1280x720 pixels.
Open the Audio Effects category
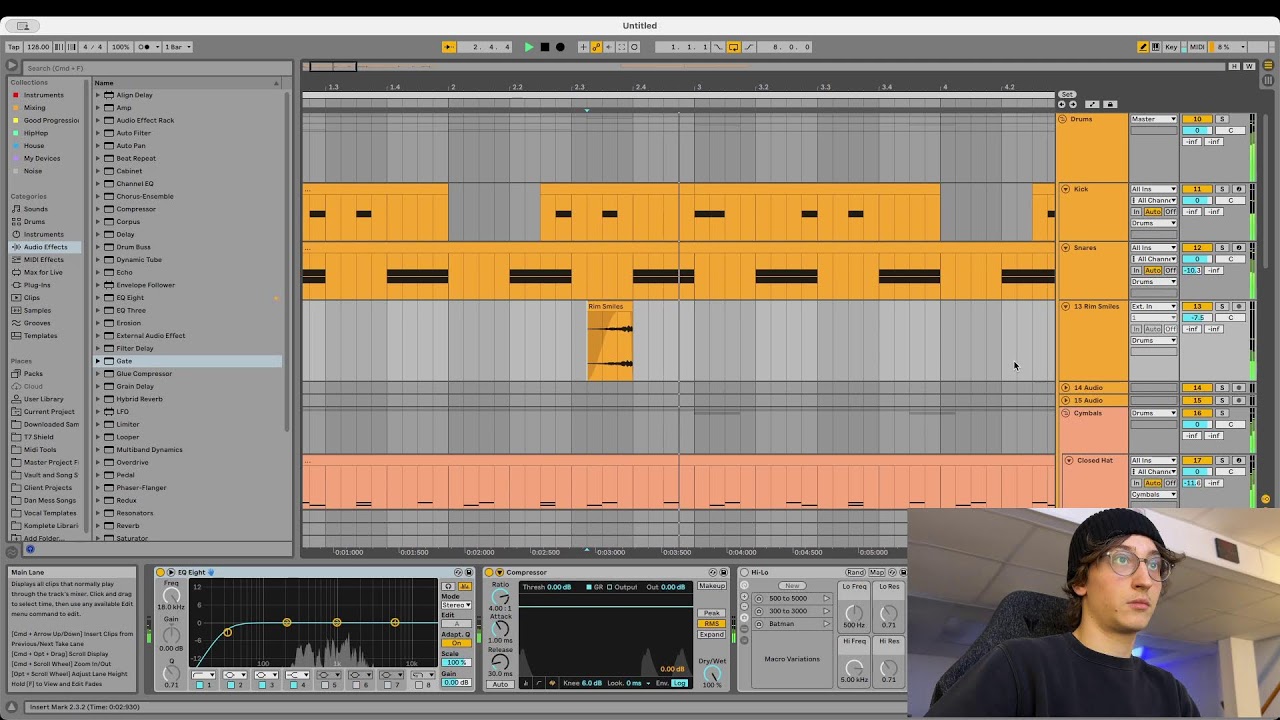pyautogui.click(x=45, y=247)
